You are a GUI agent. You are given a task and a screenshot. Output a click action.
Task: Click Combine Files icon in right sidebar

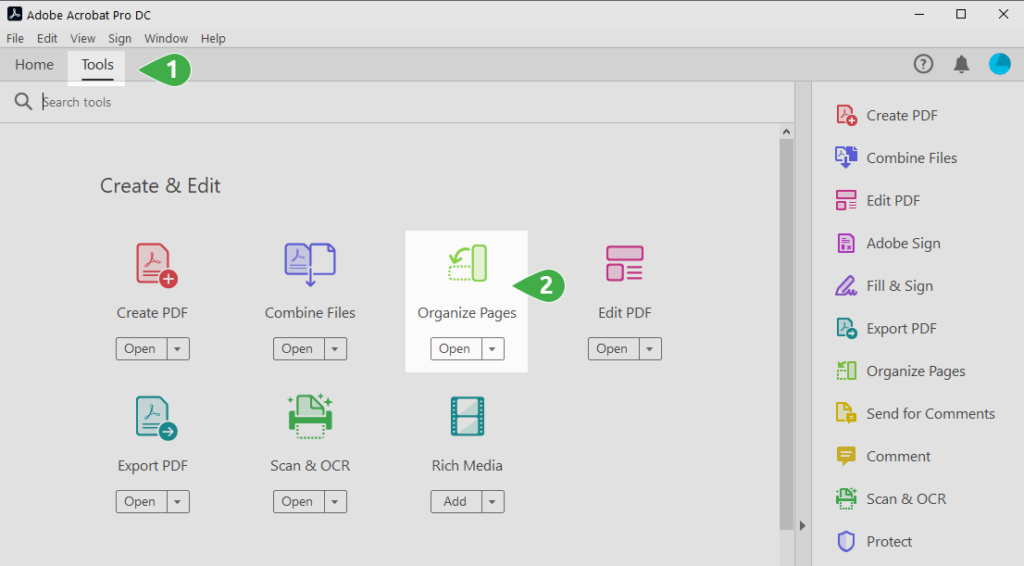coord(846,158)
